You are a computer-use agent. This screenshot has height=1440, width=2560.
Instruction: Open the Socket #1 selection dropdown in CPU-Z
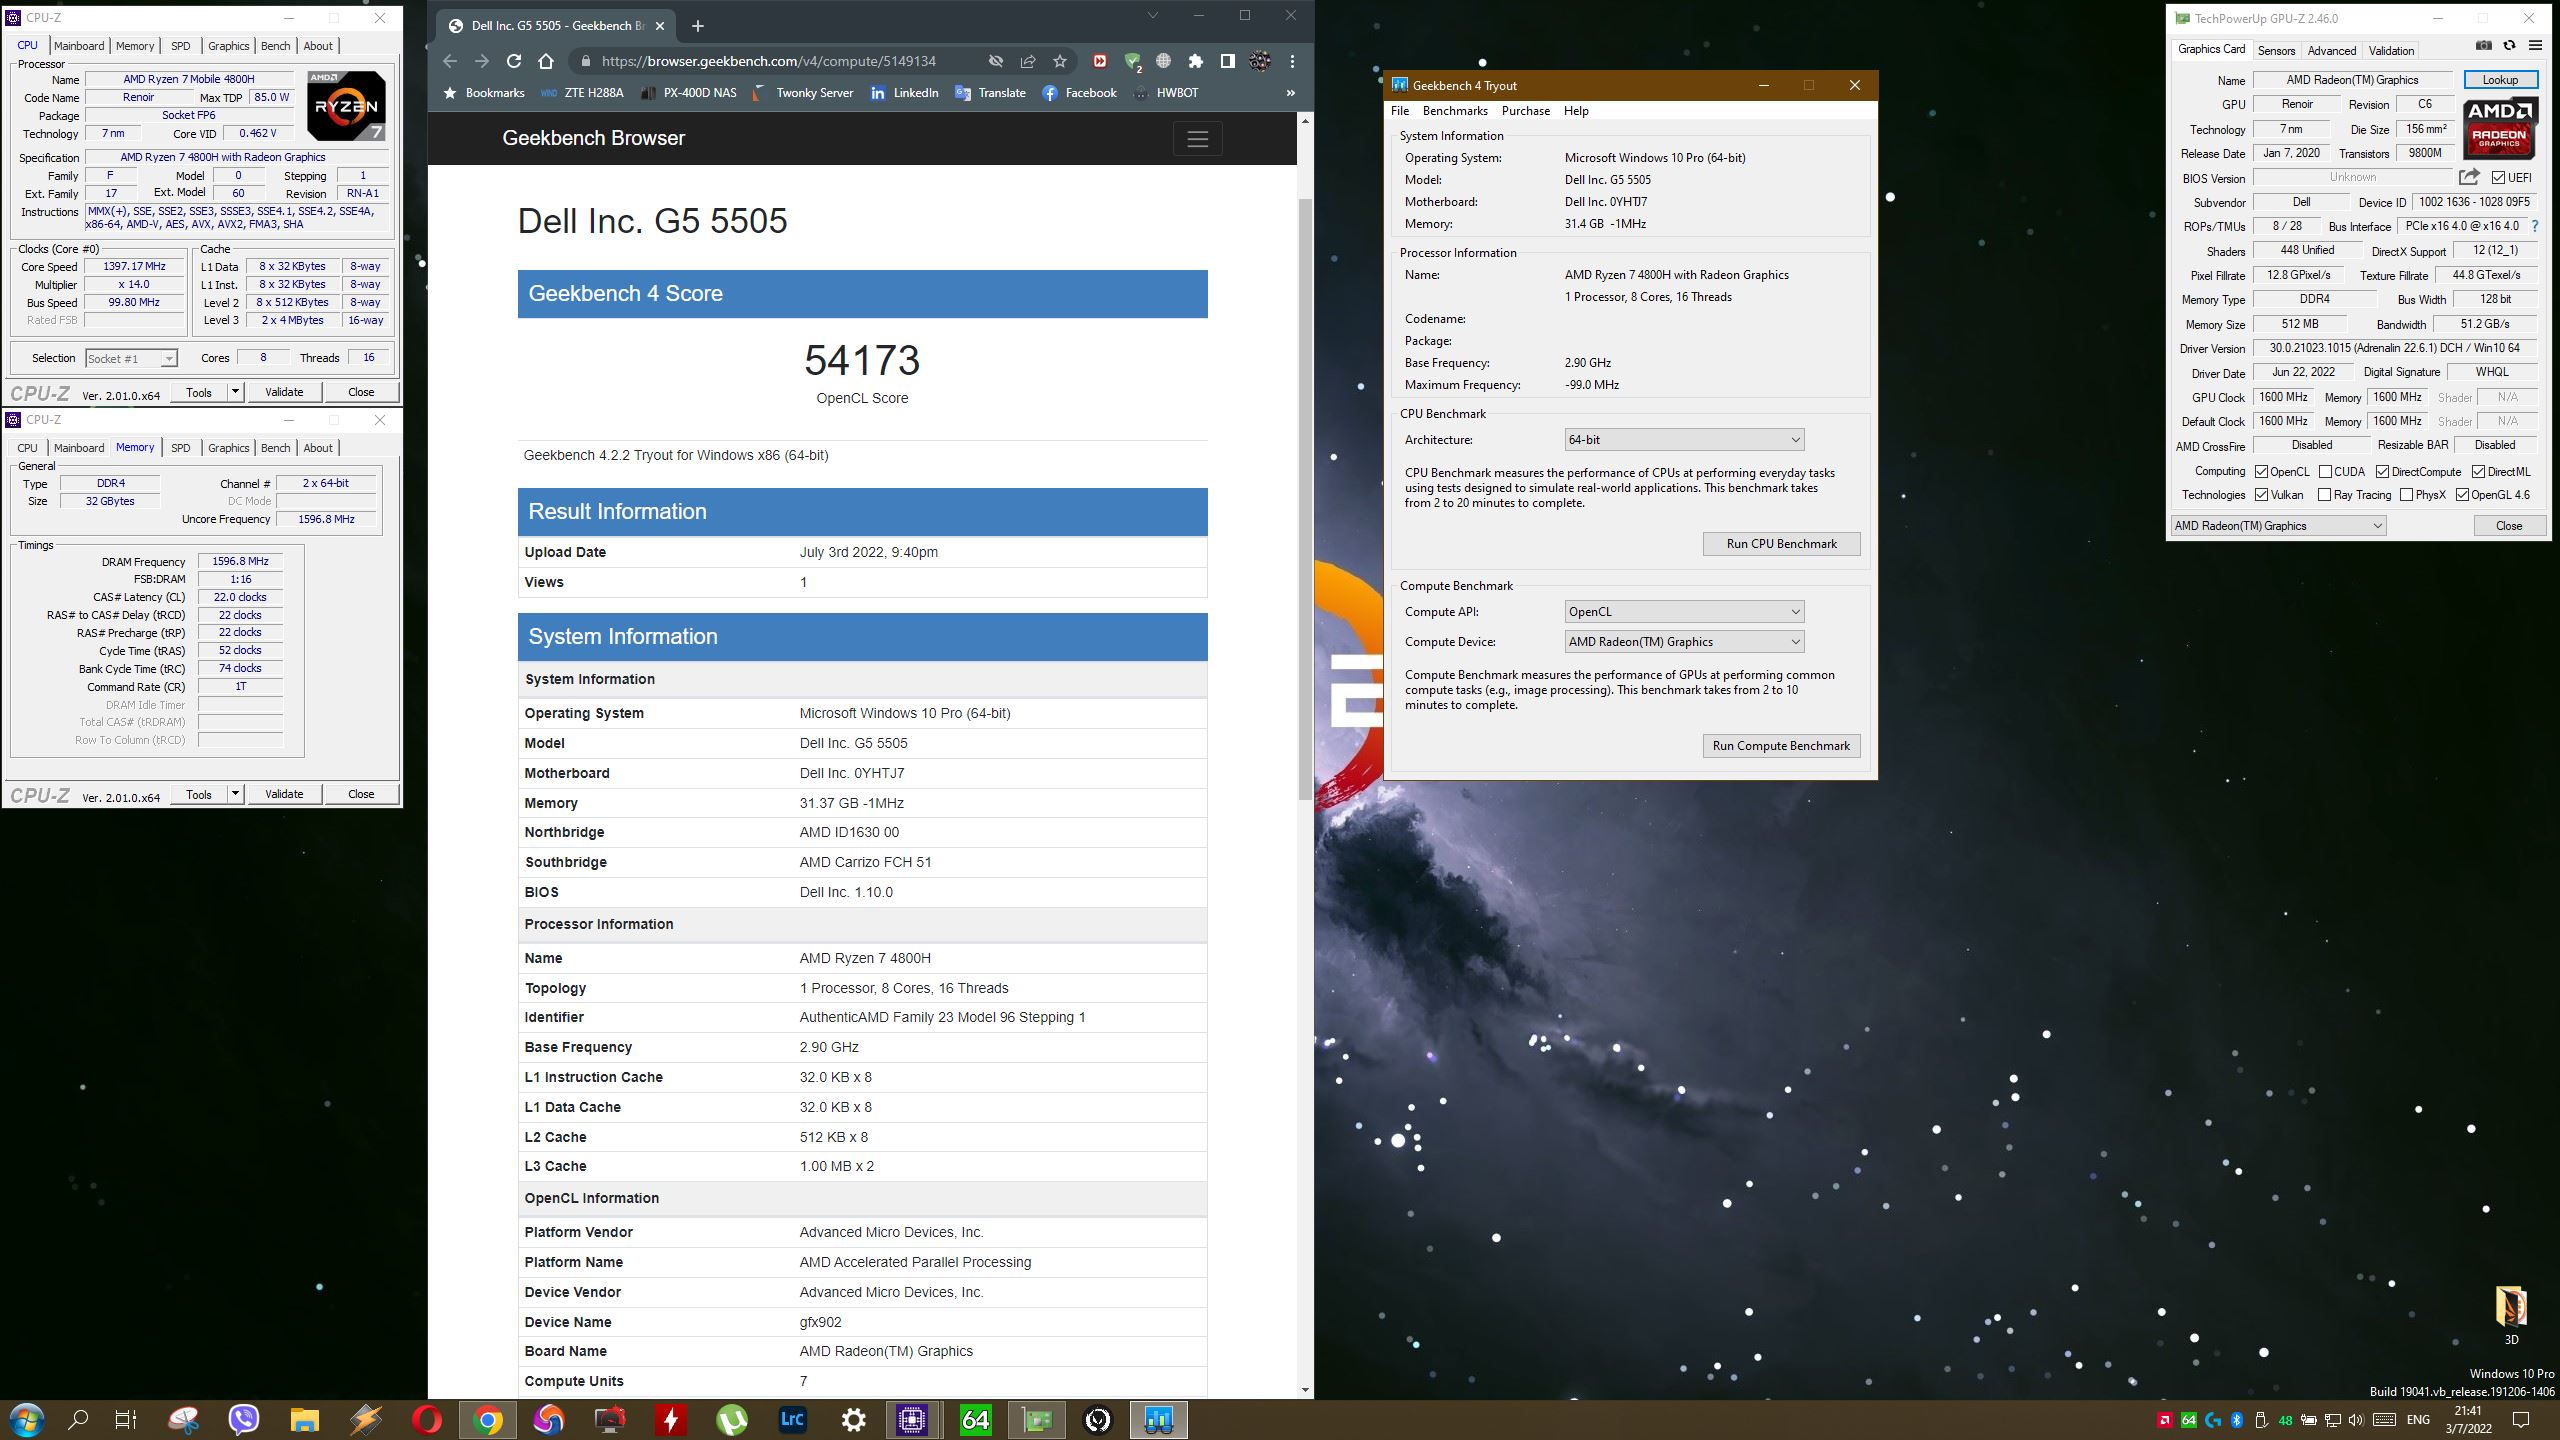point(131,358)
